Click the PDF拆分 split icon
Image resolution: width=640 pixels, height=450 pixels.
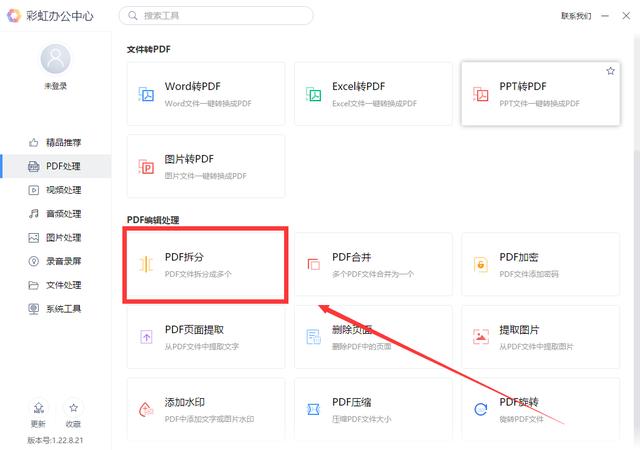pos(146,264)
